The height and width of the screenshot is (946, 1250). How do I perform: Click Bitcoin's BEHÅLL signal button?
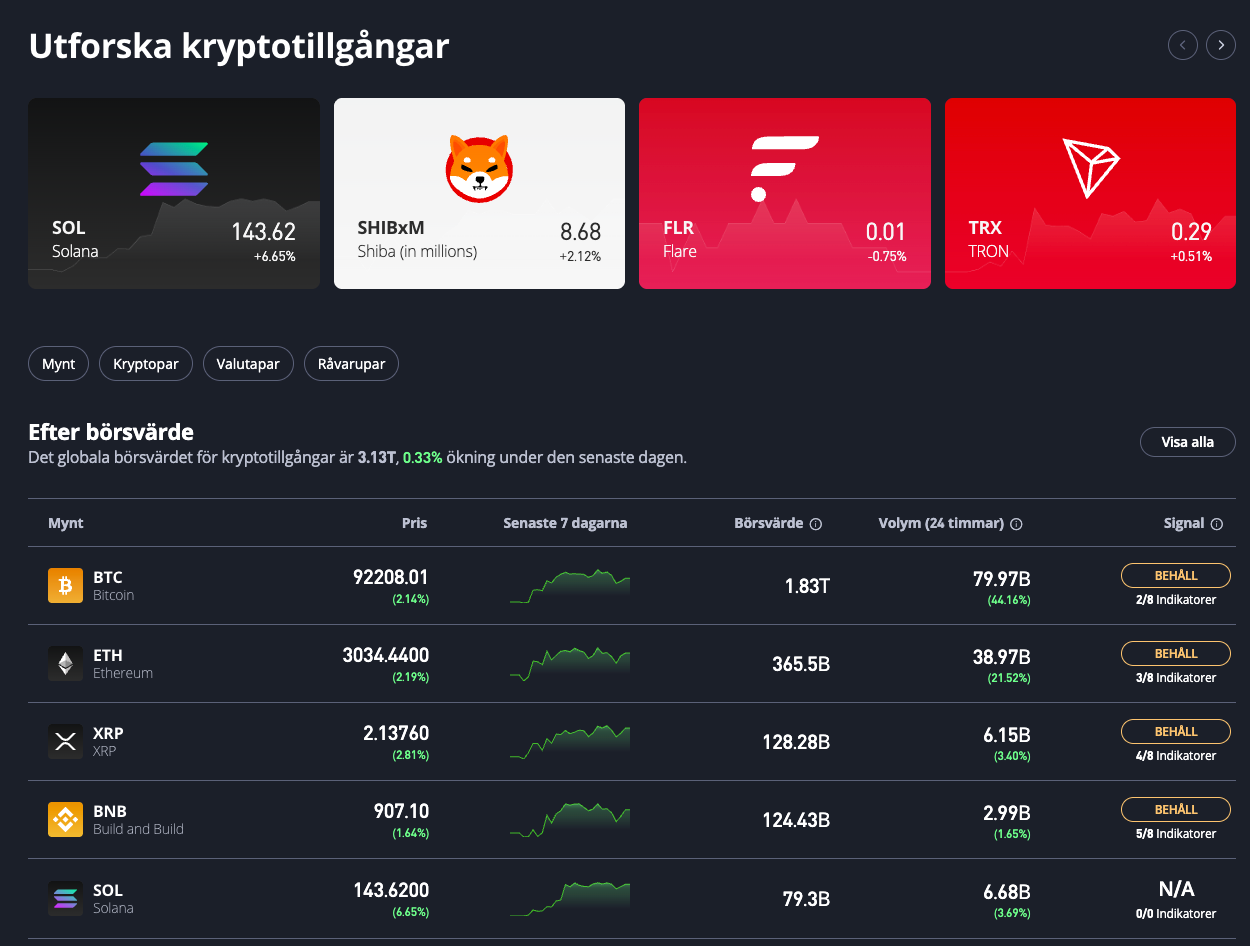click(1176, 576)
